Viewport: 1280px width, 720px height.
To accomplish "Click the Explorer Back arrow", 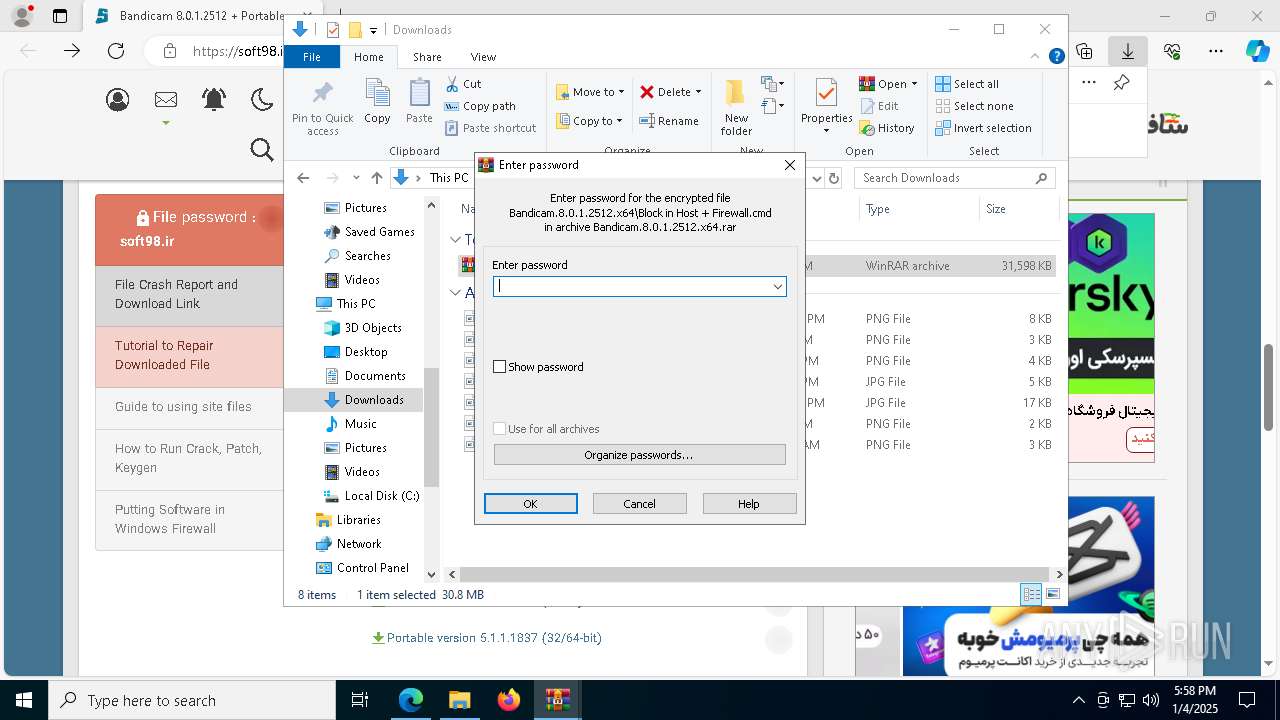I will (304, 178).
